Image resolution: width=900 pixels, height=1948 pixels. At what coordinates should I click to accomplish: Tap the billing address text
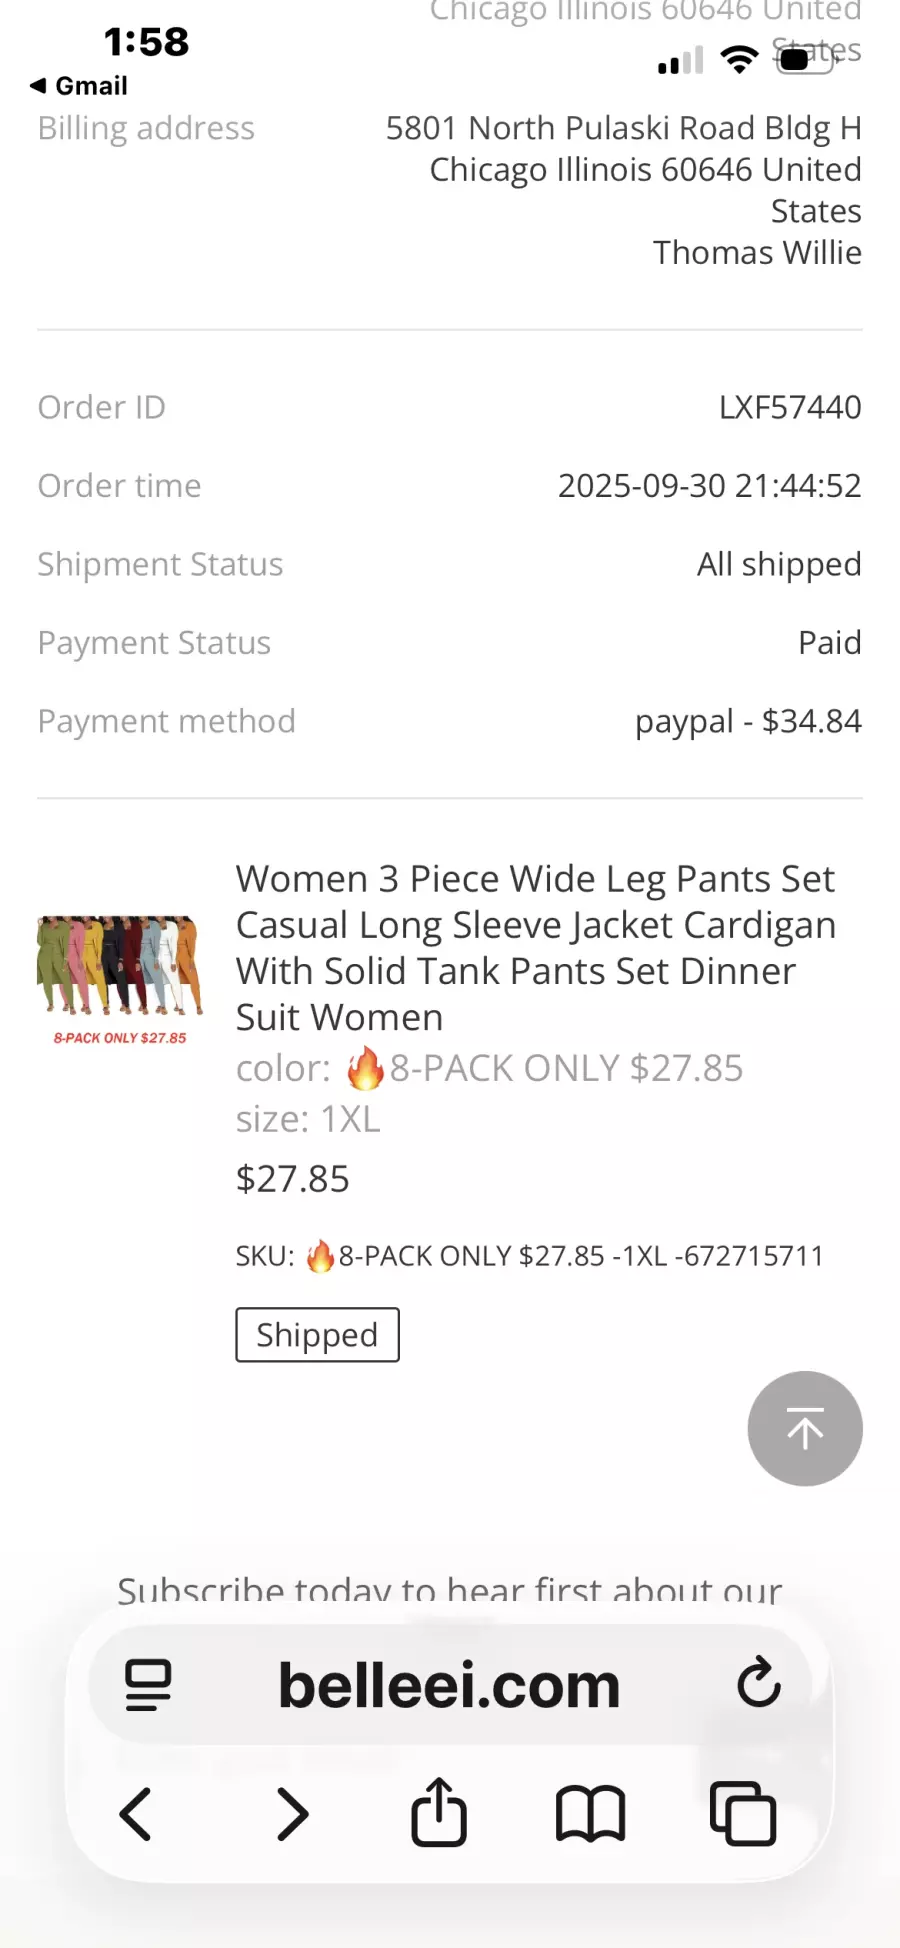(x=623, y=190)
